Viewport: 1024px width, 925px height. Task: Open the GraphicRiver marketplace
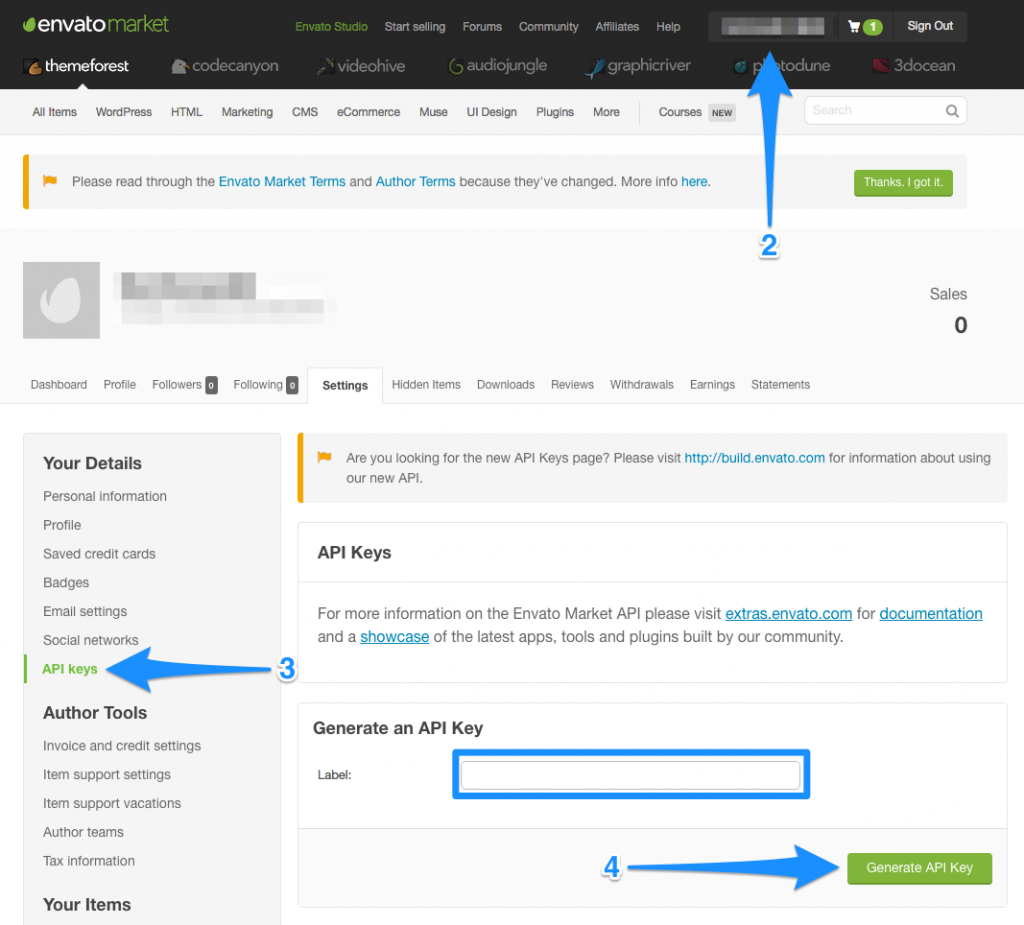638,65
